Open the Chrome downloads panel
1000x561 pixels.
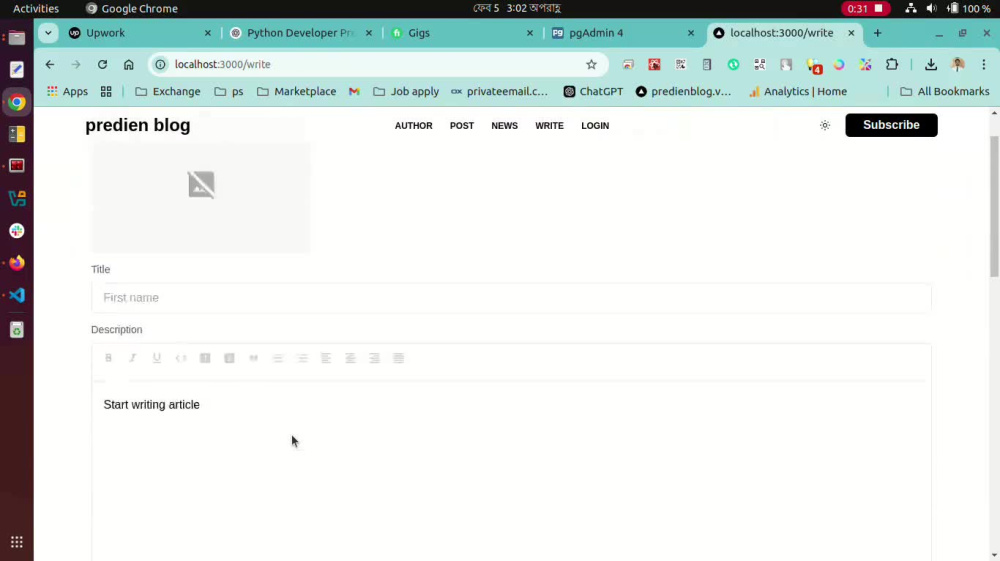pyautogui.click(x=931, y=64)
